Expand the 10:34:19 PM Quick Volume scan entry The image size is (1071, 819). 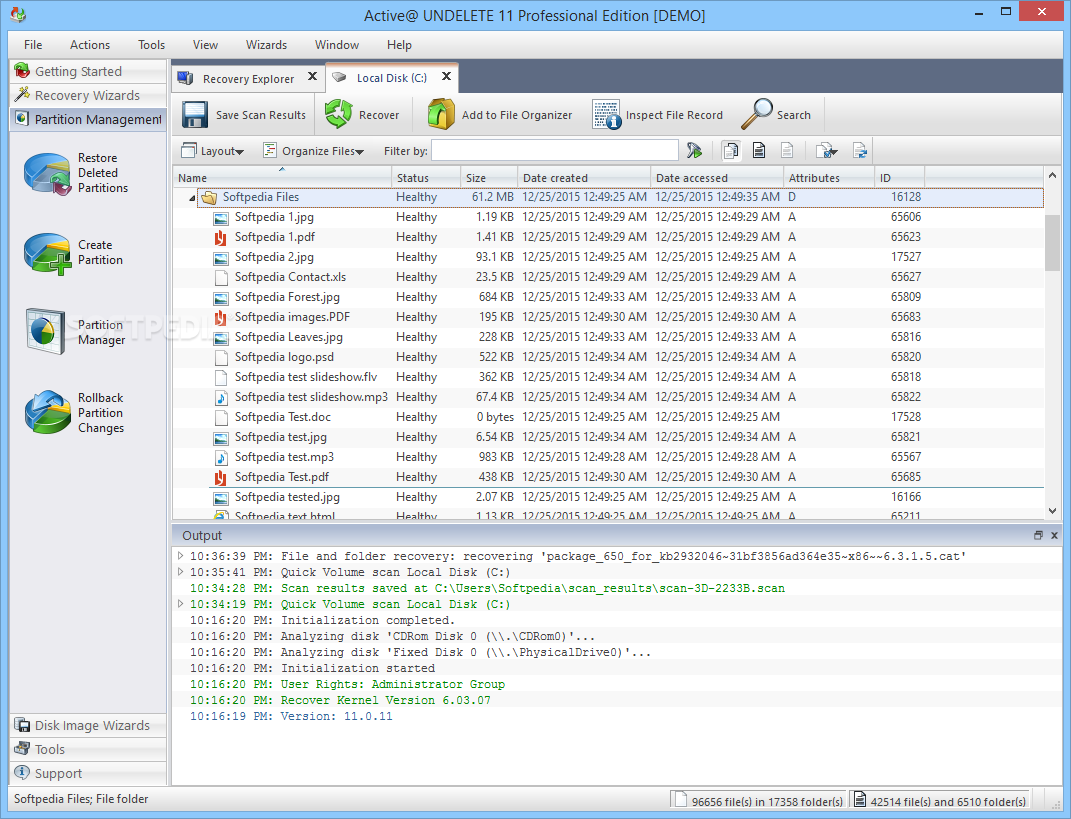180,604
